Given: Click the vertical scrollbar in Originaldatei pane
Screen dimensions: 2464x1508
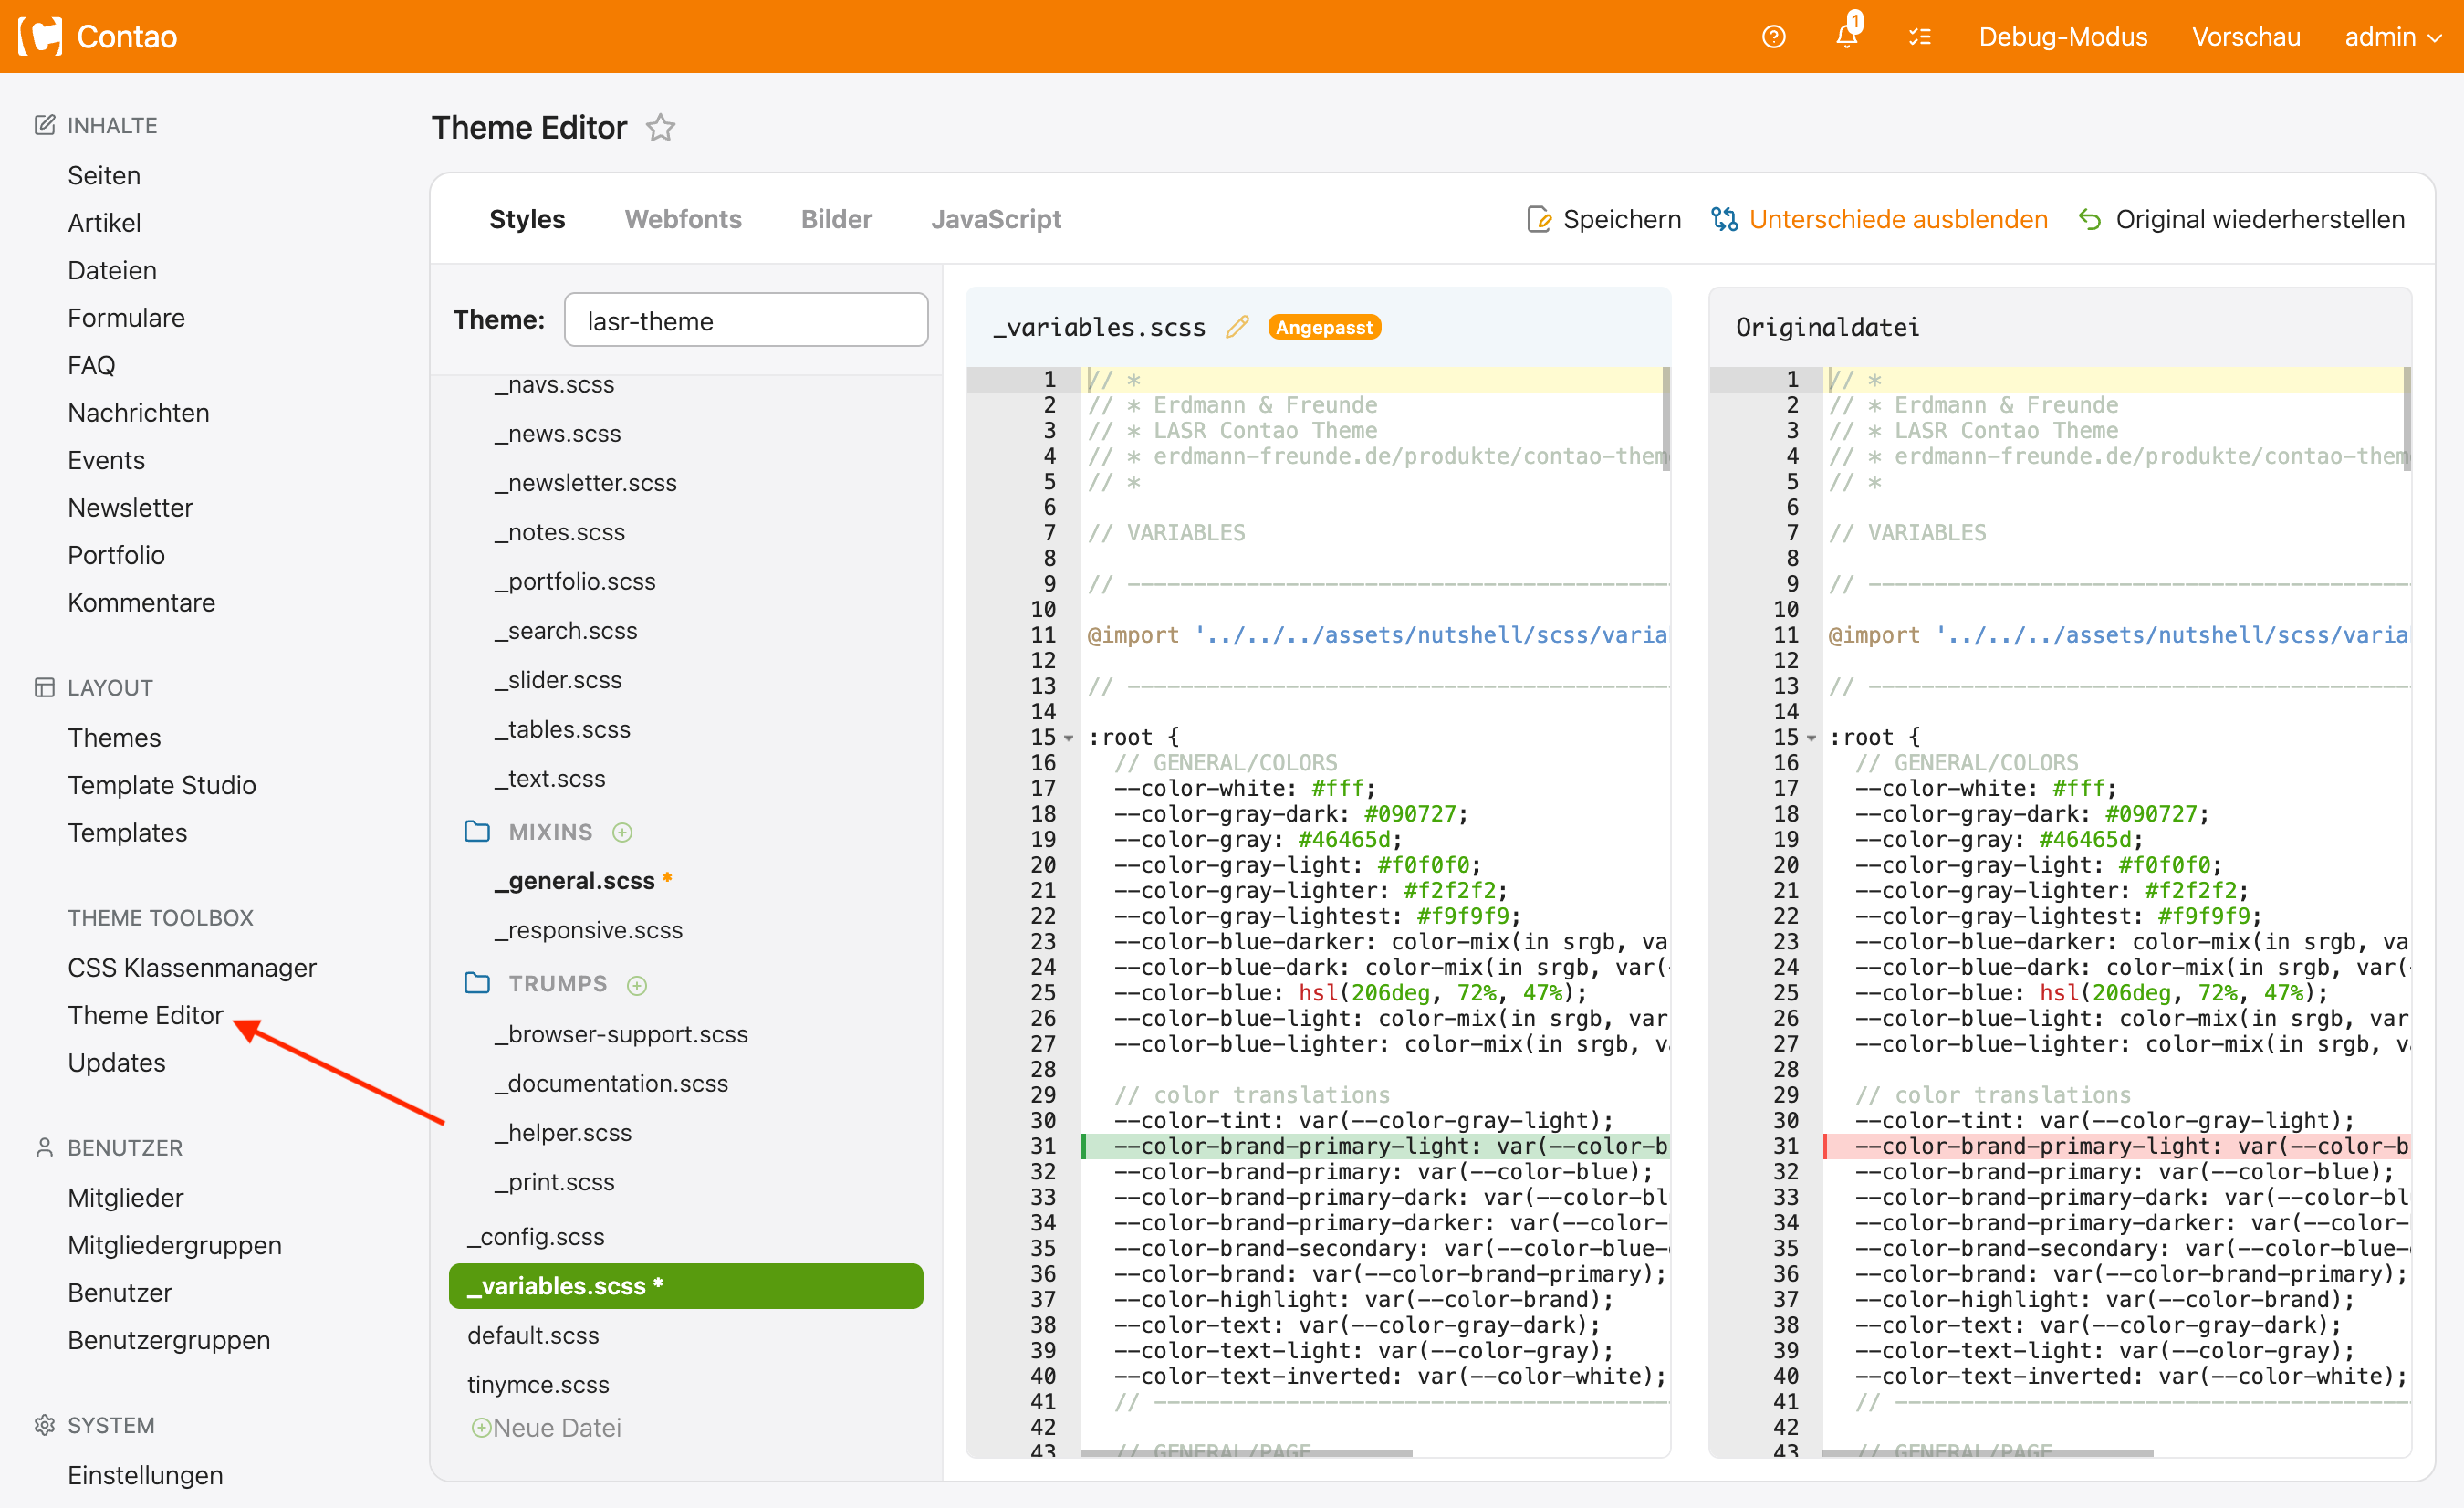Looking at the screenshot, I should [2407, 419].
